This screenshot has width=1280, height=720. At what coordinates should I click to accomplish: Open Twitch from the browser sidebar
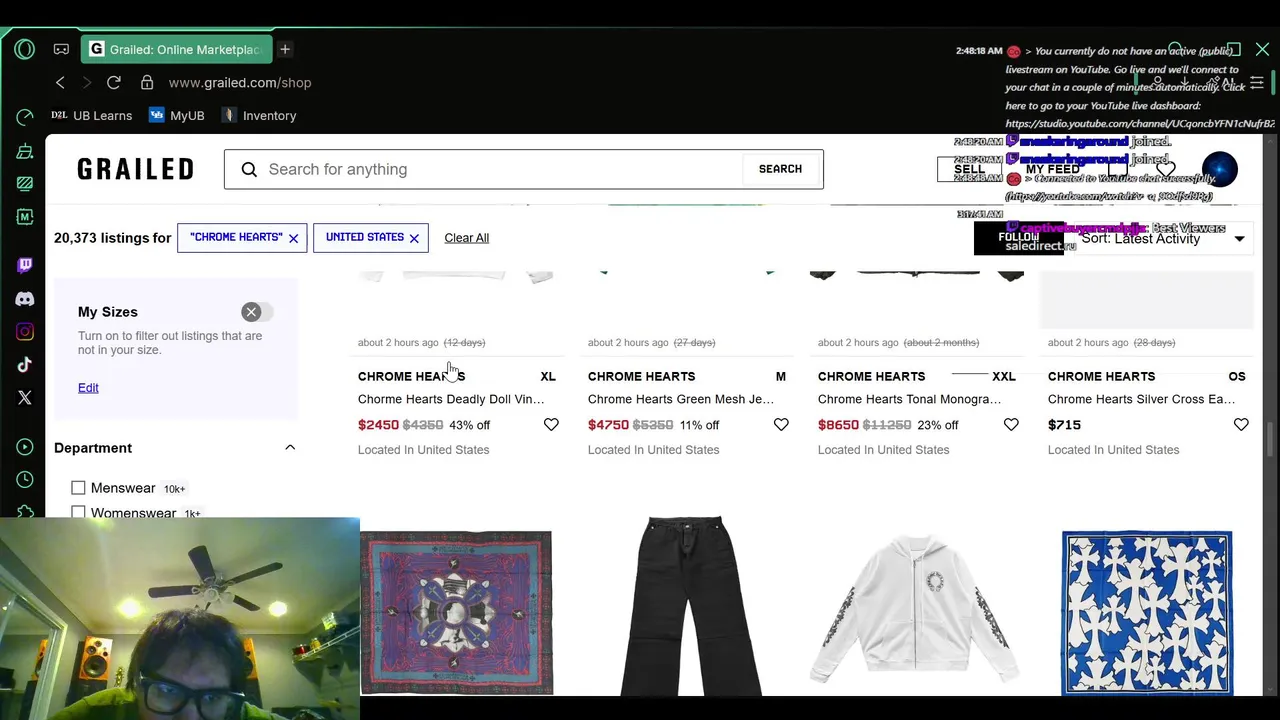(25, 265)
